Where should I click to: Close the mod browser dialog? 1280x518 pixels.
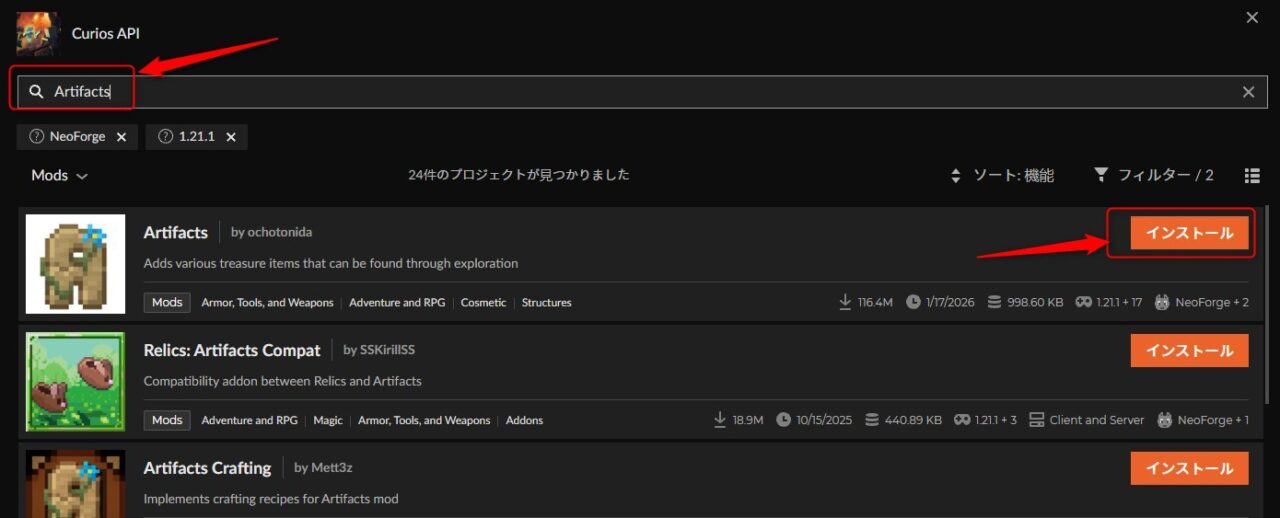coord(1252,17)
